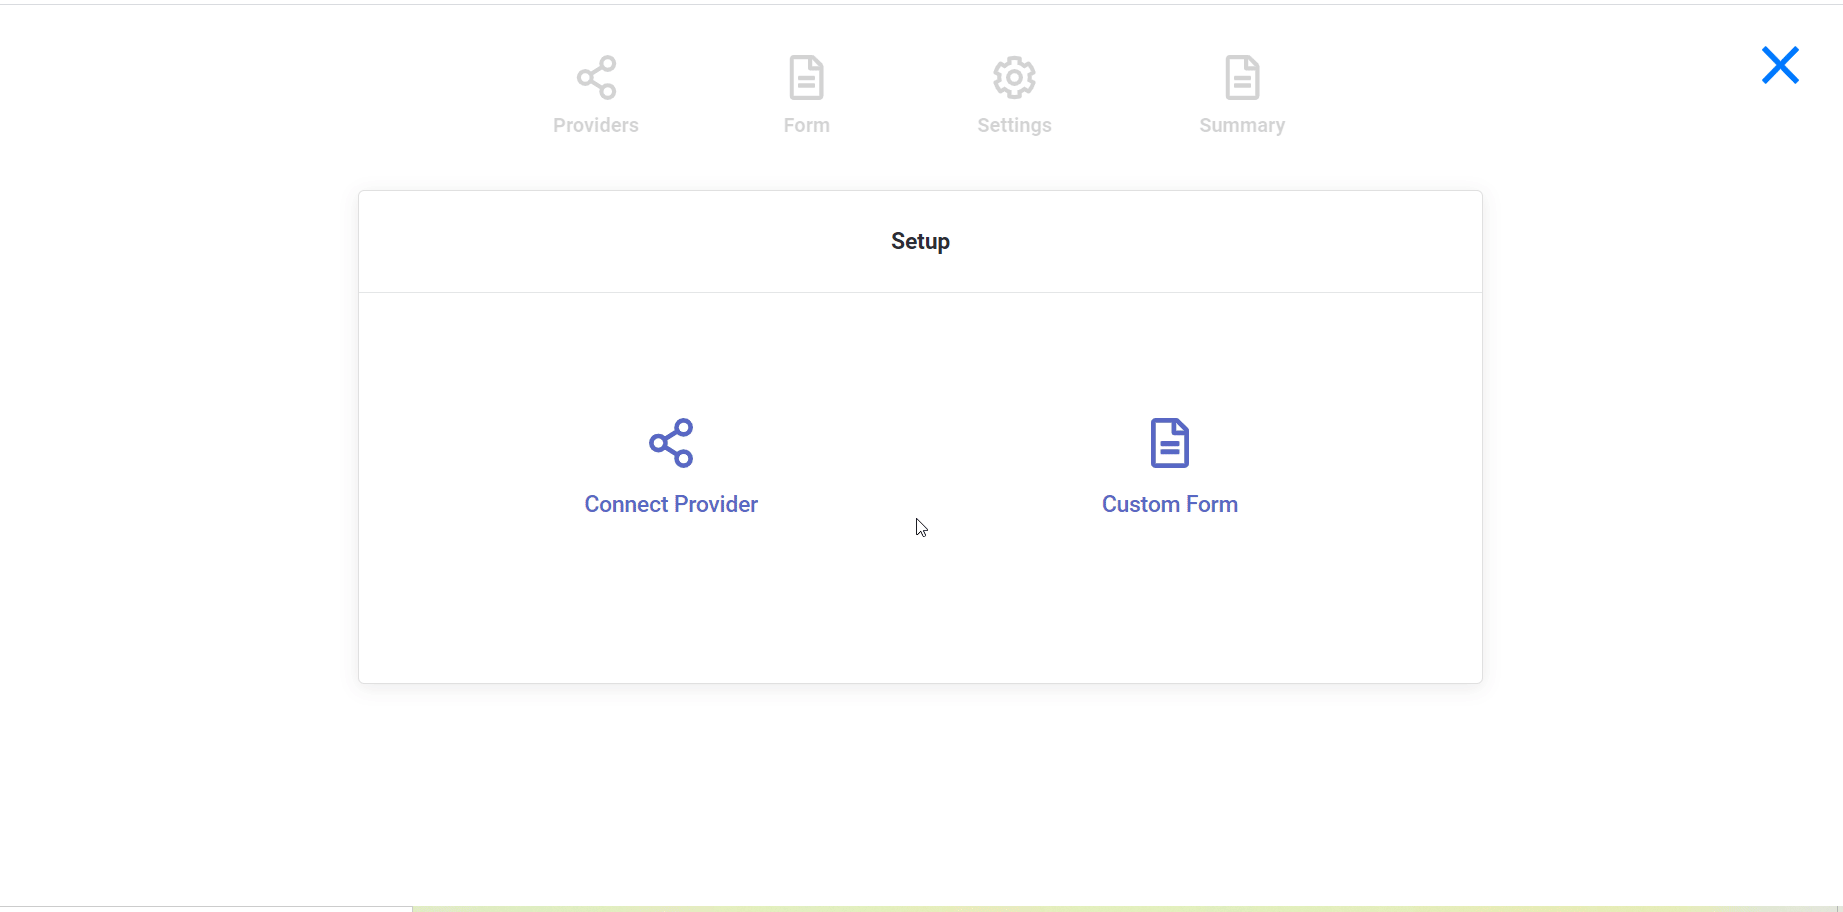This screenshot has width=1843, height=912.
Task: Click the file icon above Custom Form
Action: [x=1168, y=442]
